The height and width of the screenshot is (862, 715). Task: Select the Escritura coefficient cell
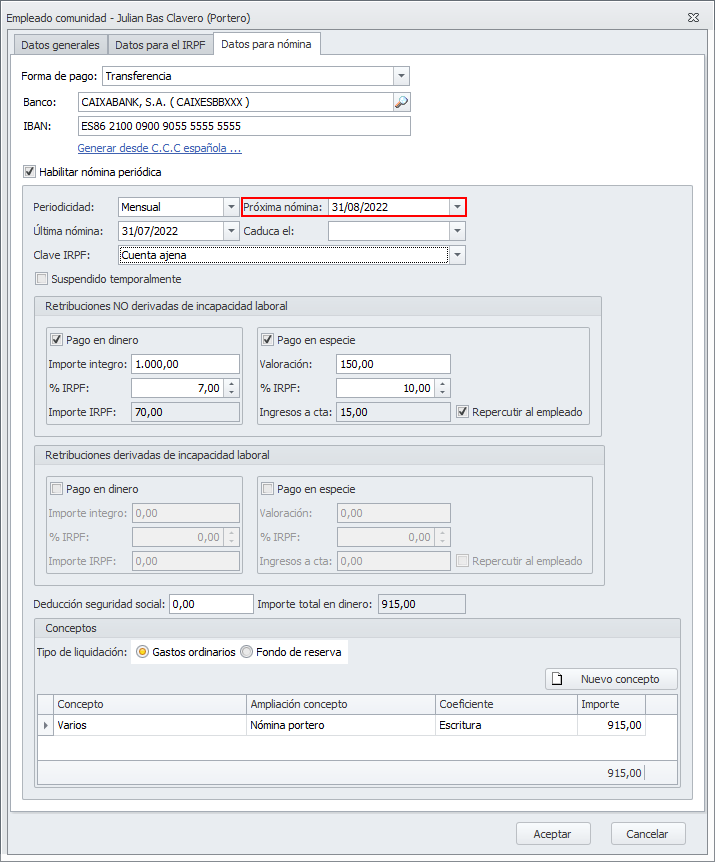point(506,725)
